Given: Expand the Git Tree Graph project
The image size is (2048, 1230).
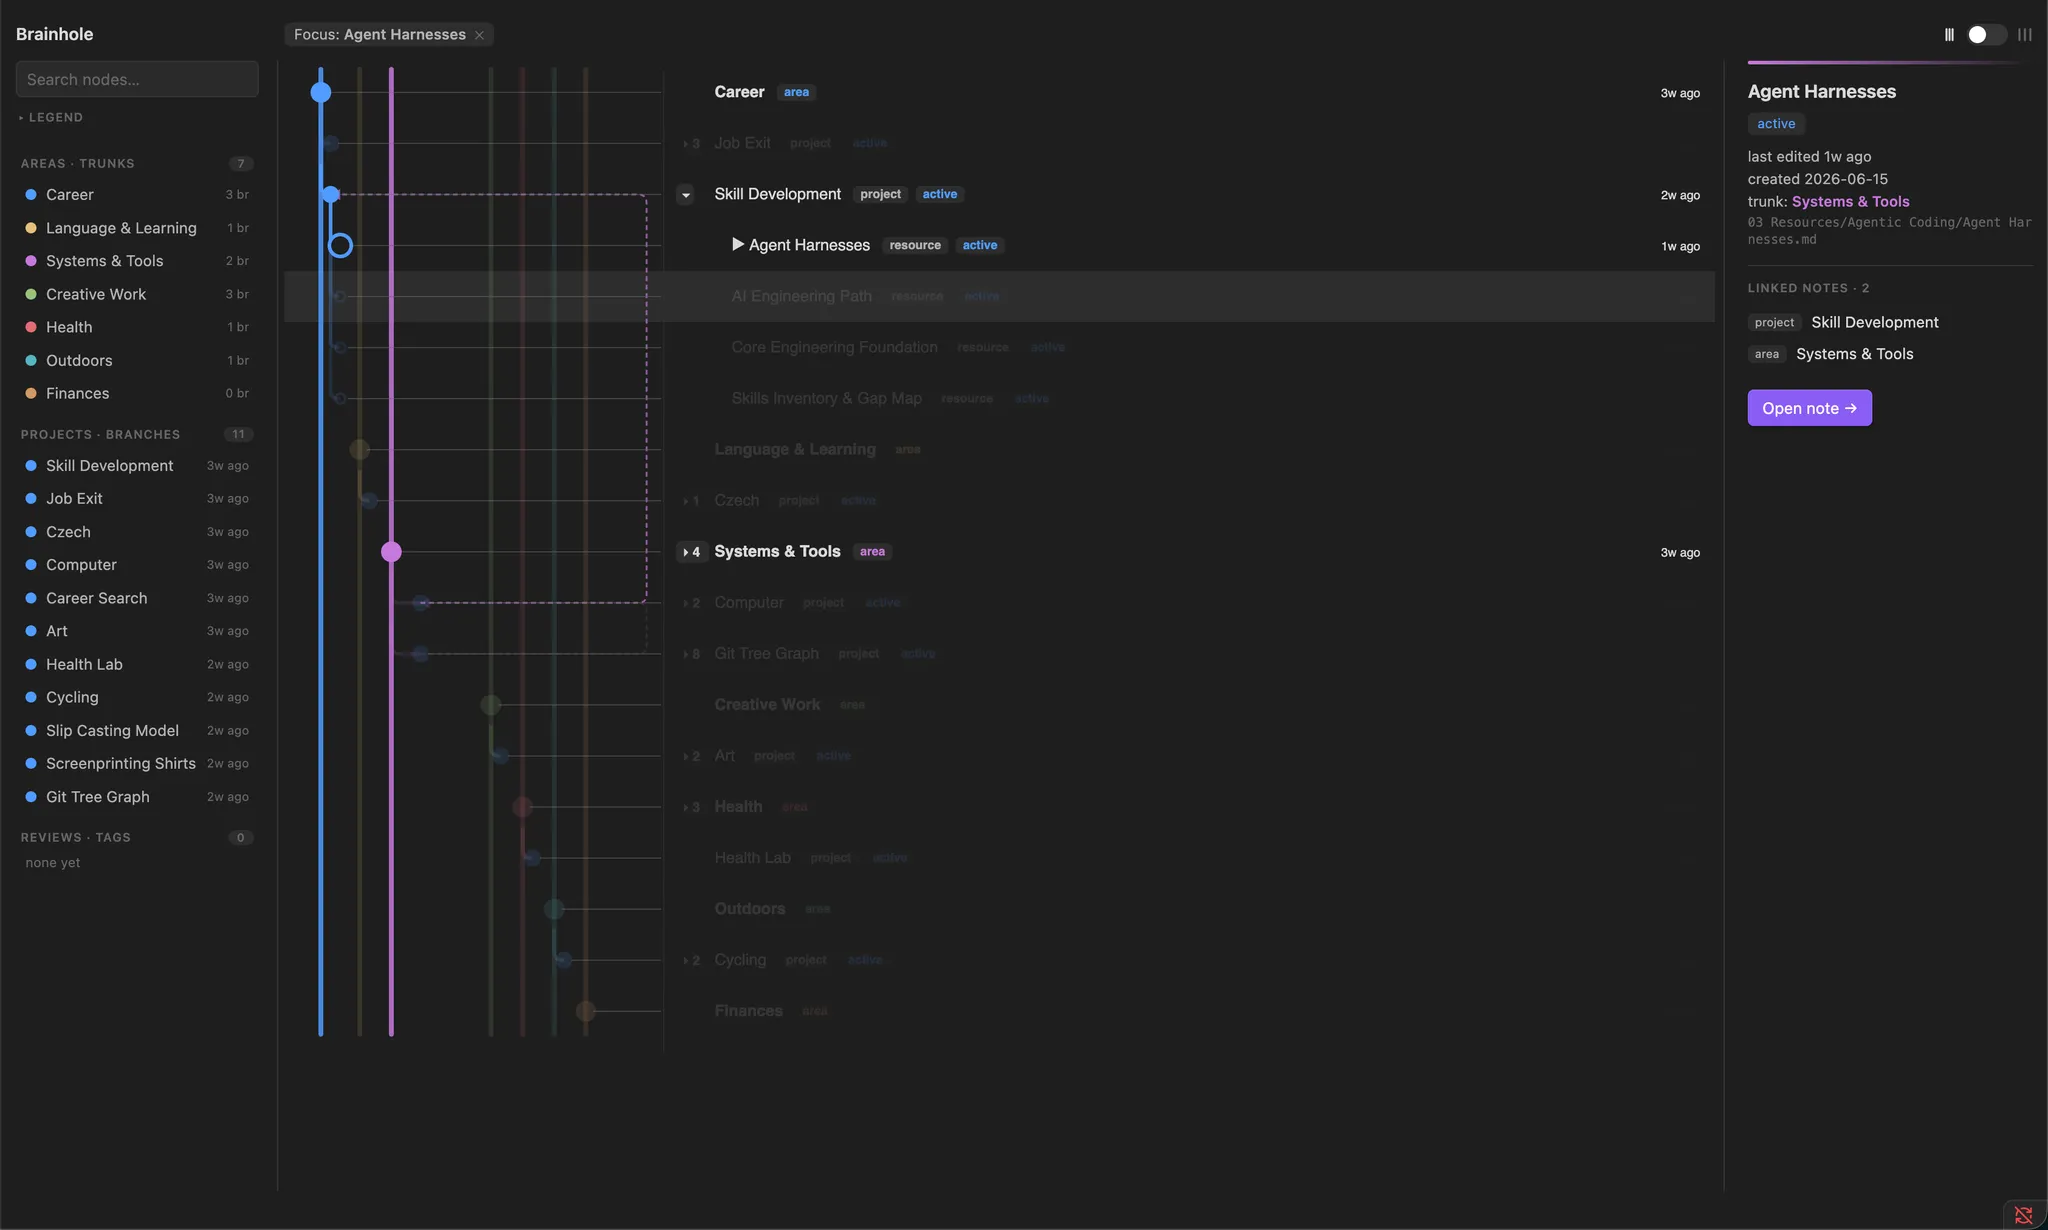Looking at the screenshot, I should [691, 654].
